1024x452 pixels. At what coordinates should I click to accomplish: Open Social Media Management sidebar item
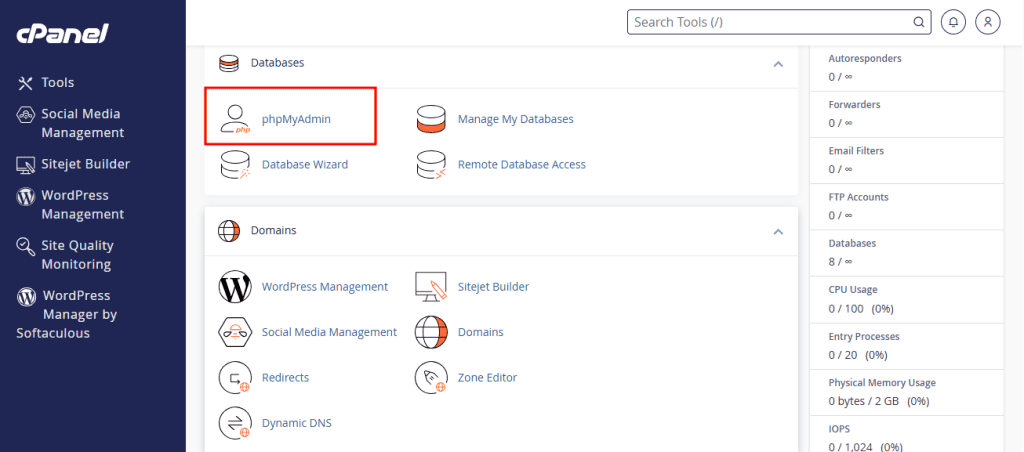(x=82, y=123)
